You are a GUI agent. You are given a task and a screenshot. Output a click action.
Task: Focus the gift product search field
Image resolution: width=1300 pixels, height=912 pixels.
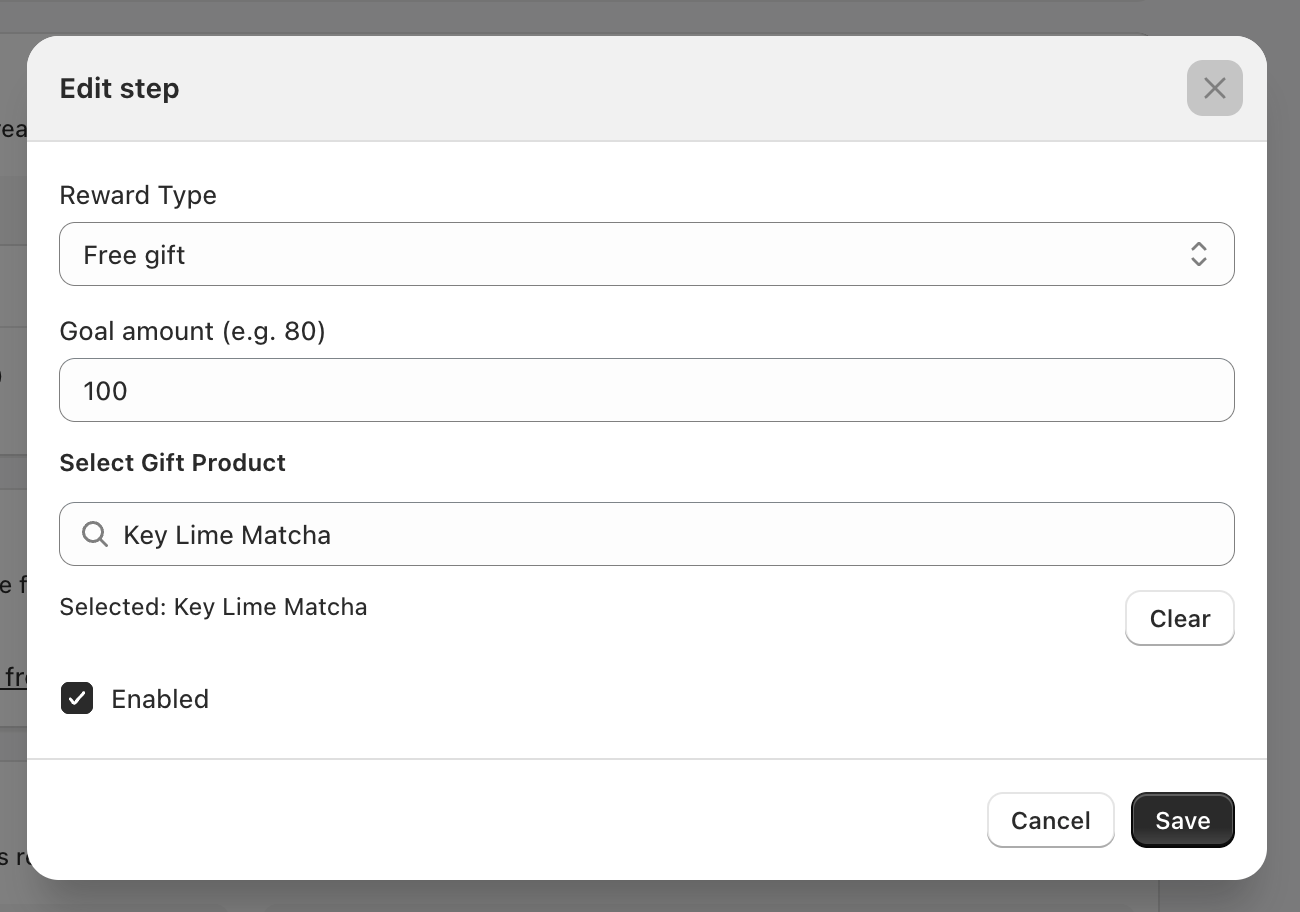pos(660,534)
